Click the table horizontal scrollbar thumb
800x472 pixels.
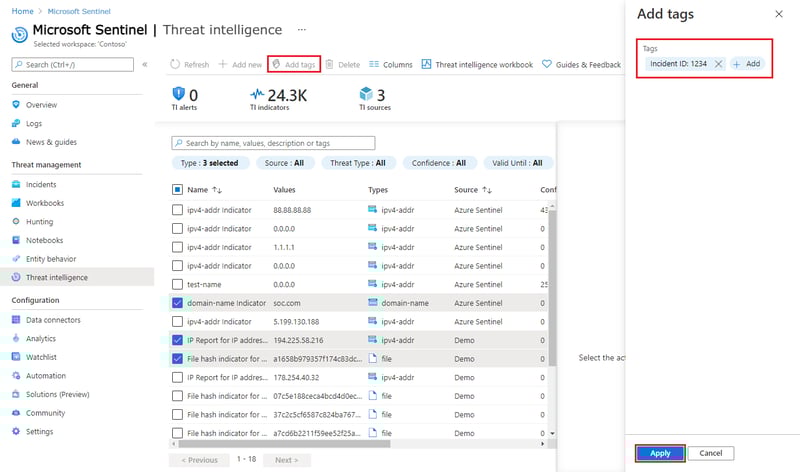click(x=283, y=444)
